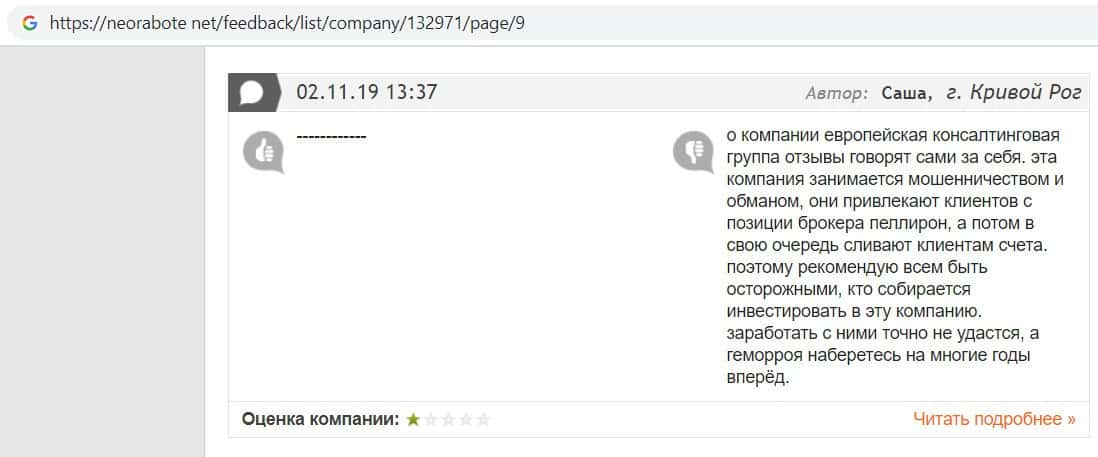Click the dashed line in pros column
1098x457 pixels.
tap(332, 135)
